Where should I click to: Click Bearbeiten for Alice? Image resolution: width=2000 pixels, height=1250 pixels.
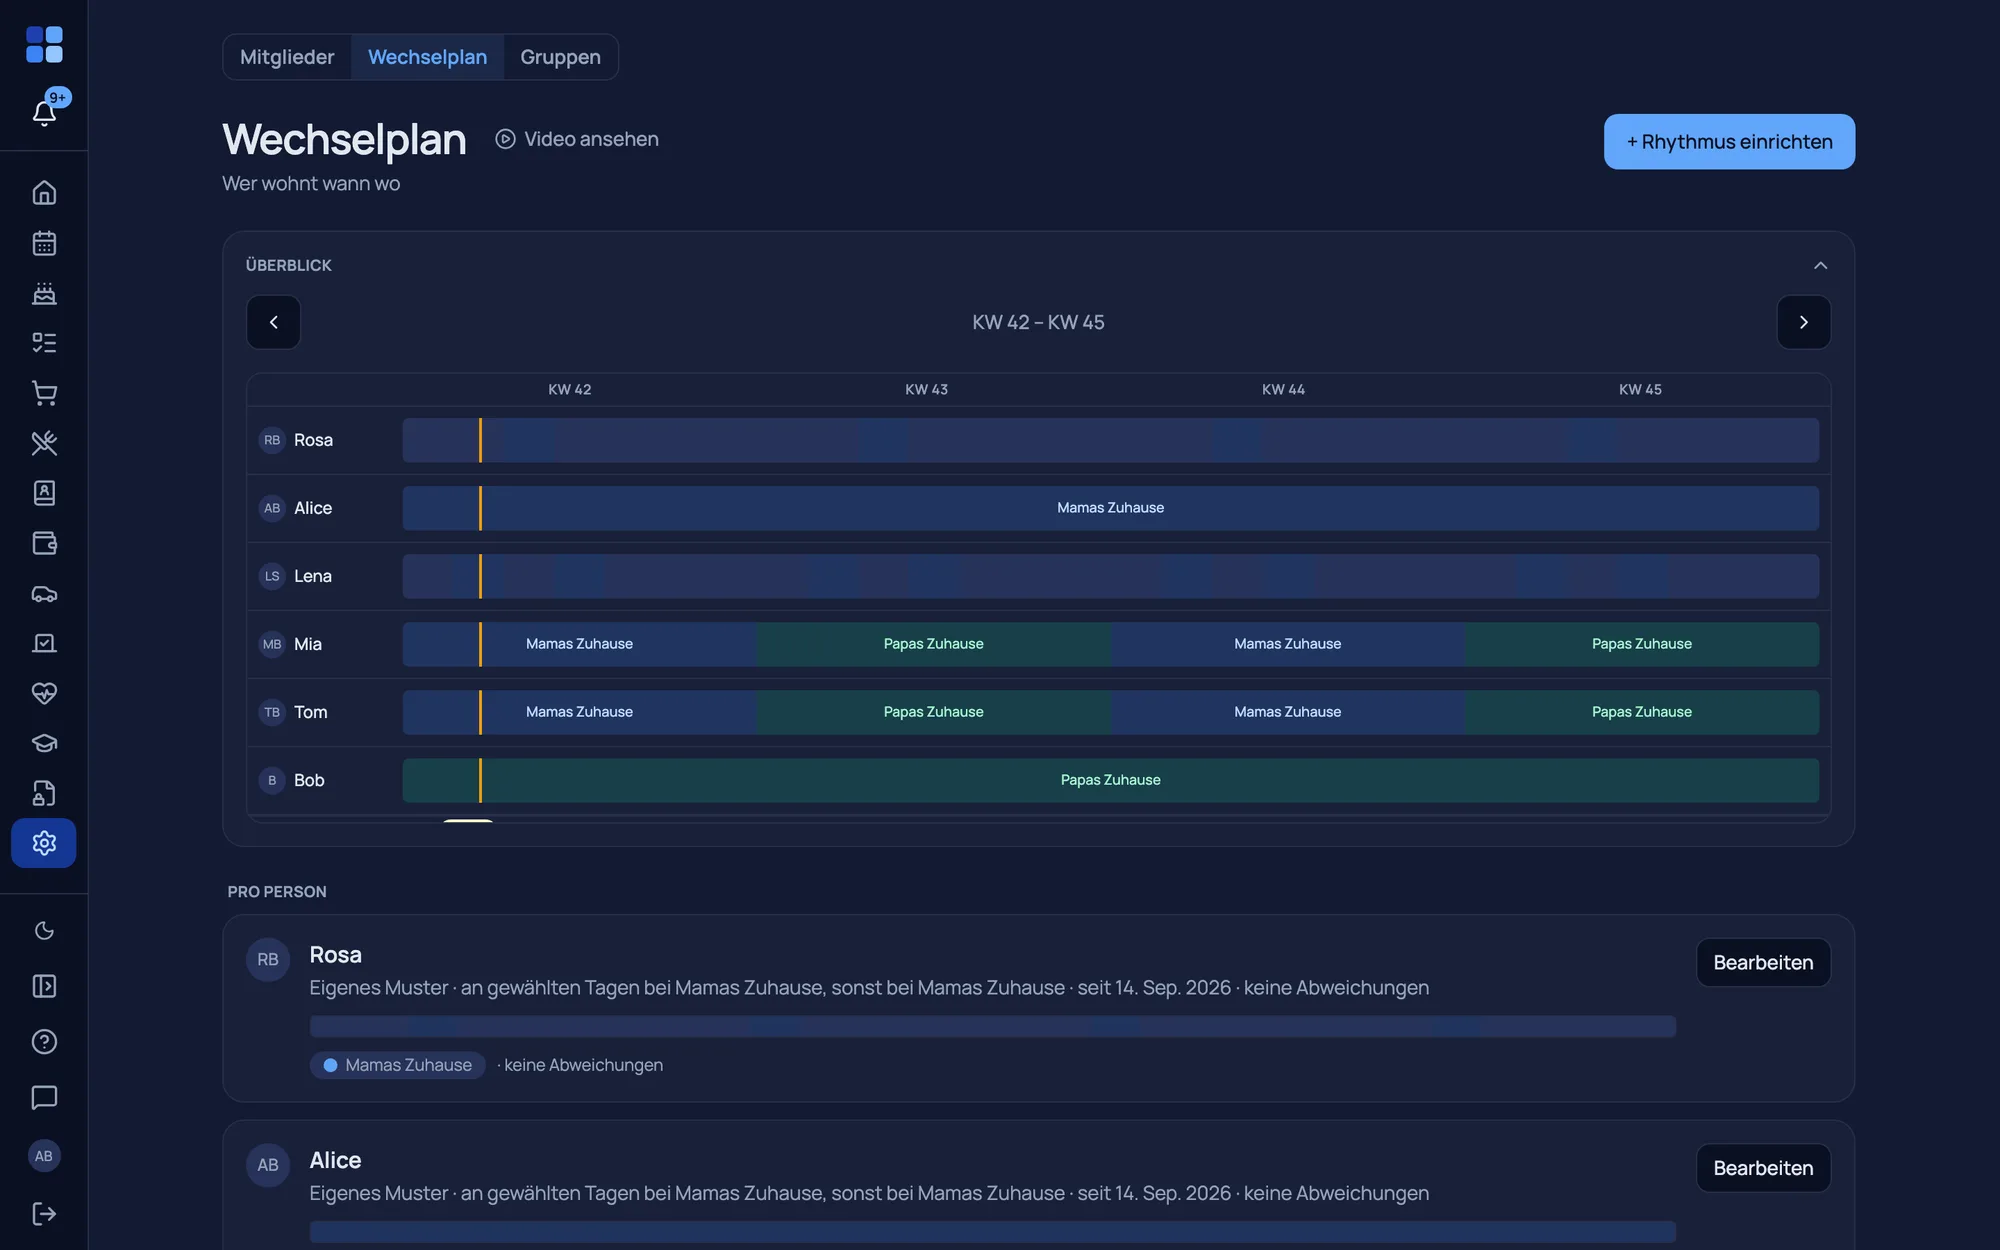(1763, 1168)
